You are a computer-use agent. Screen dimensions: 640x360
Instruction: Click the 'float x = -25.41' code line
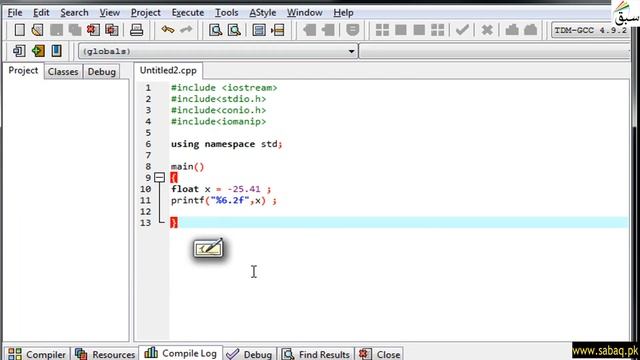coord(221,189)
